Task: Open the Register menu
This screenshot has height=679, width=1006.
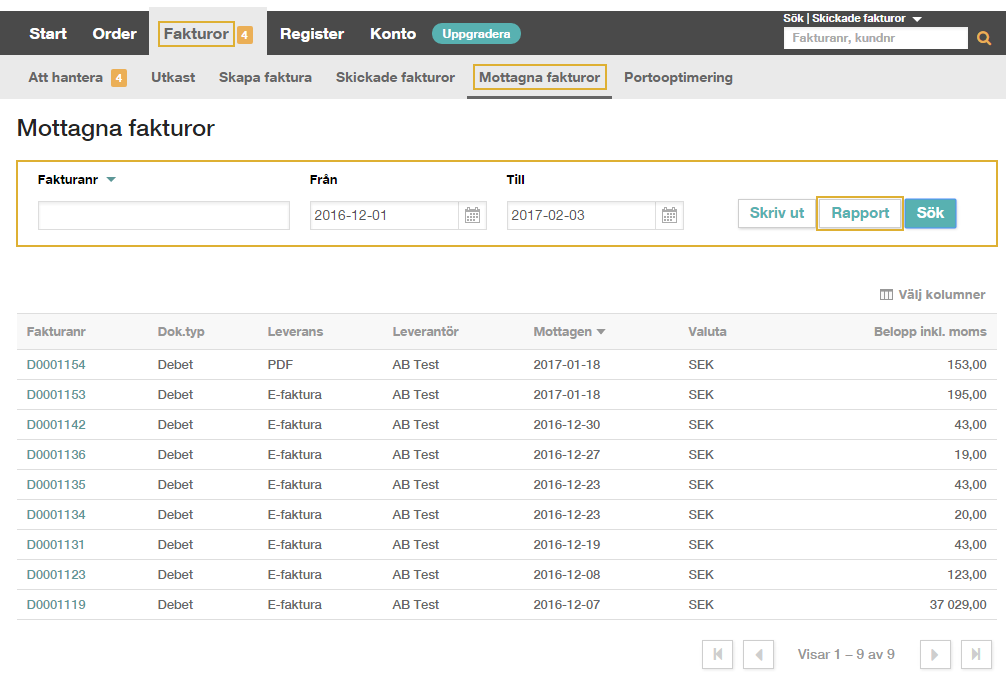Action: tap(312, 33)
